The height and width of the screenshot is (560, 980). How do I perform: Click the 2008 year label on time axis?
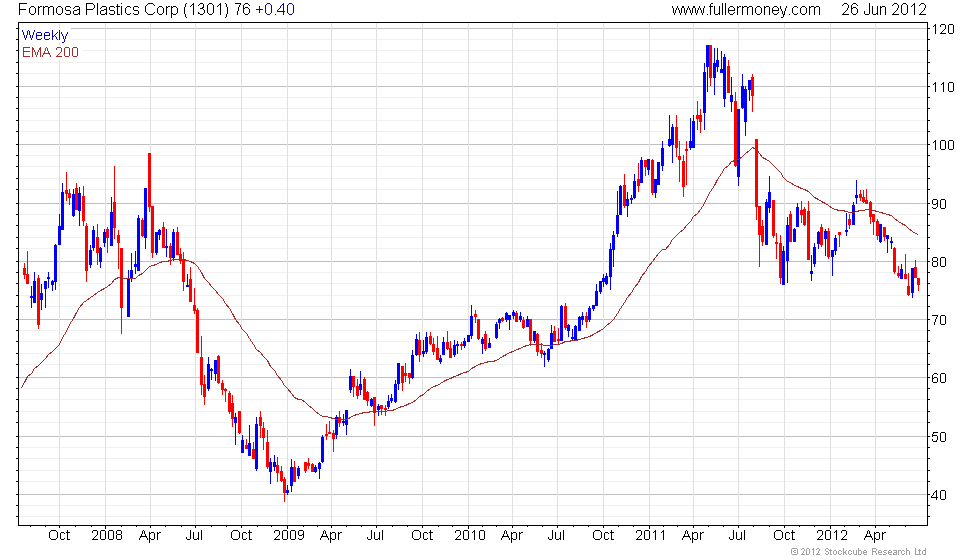tap(107, 536)
